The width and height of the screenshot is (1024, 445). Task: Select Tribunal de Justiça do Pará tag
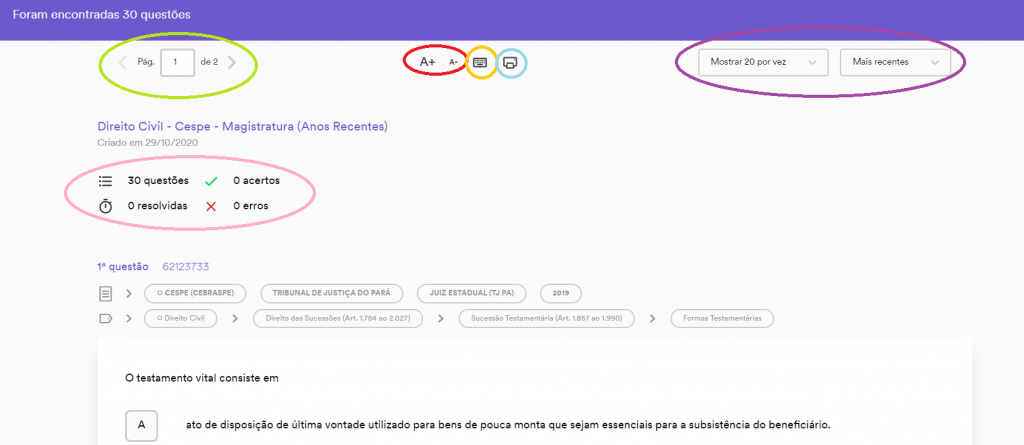tap(332, 293)
